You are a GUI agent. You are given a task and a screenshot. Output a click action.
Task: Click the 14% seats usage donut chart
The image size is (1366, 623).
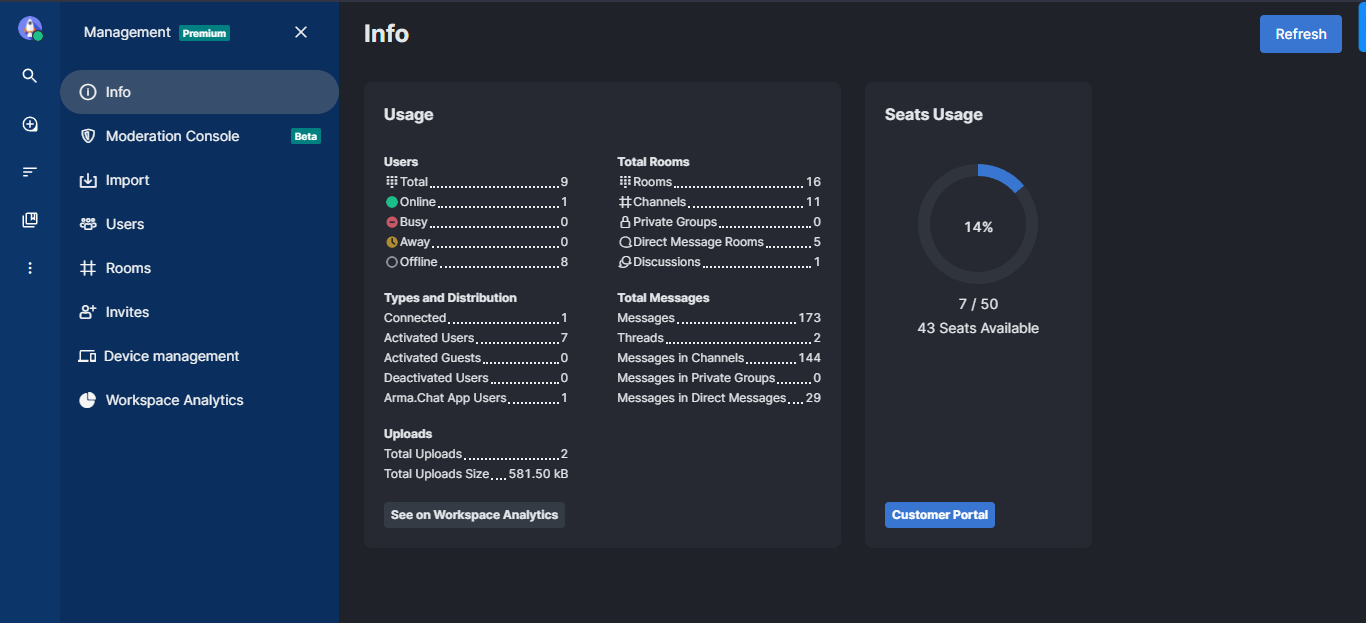coord(978,224)
